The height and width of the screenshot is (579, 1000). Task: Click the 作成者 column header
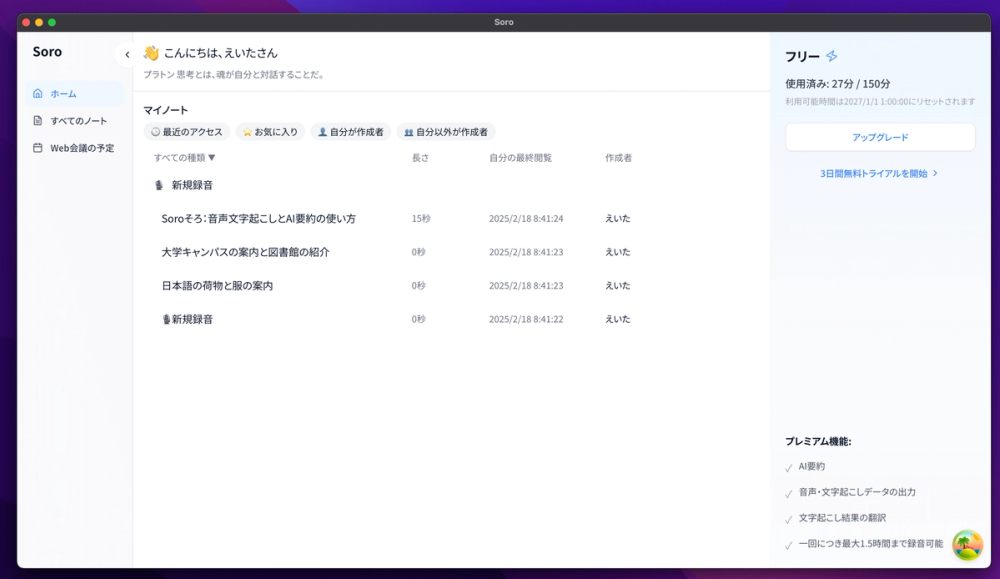tap(618, 158)
